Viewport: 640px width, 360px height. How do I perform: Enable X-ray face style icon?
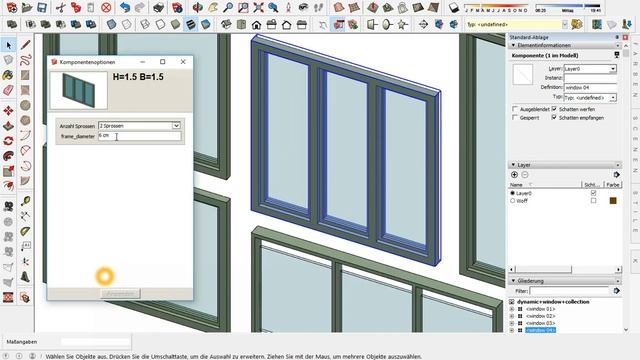pyautogui.click(x=111, y=25)
